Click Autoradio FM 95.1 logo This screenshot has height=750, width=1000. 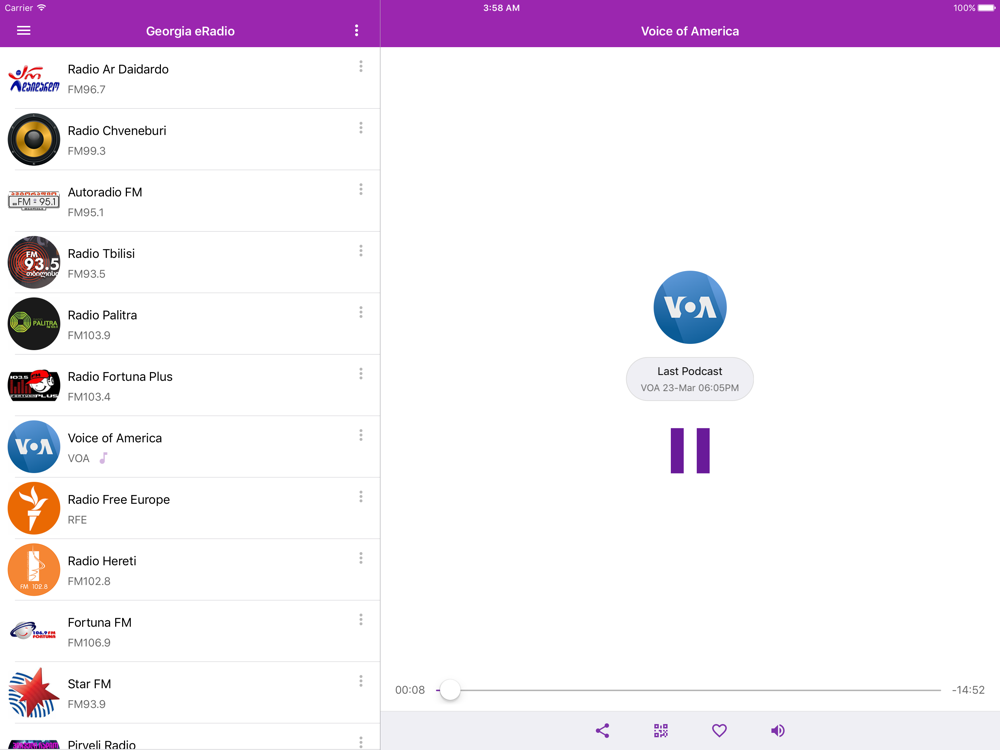click(x=34, y=201)
